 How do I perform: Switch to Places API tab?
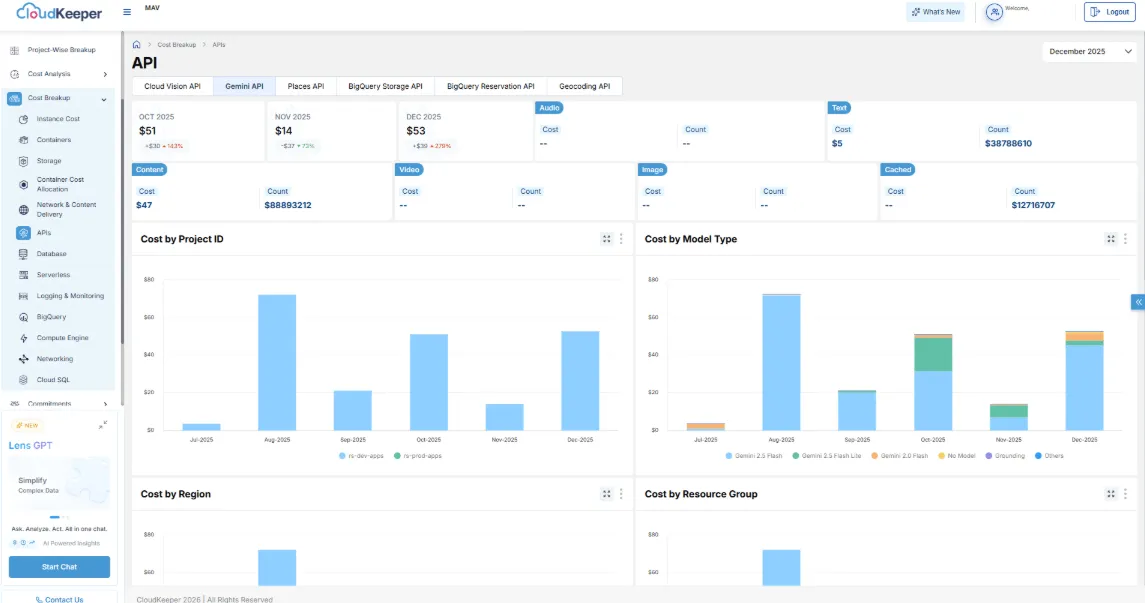point(306,86)
